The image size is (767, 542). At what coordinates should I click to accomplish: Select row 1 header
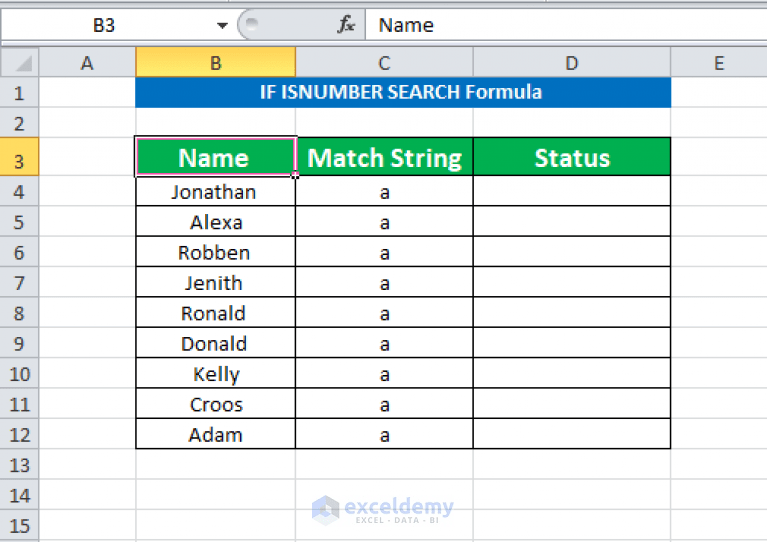click(x=19, y=92)
